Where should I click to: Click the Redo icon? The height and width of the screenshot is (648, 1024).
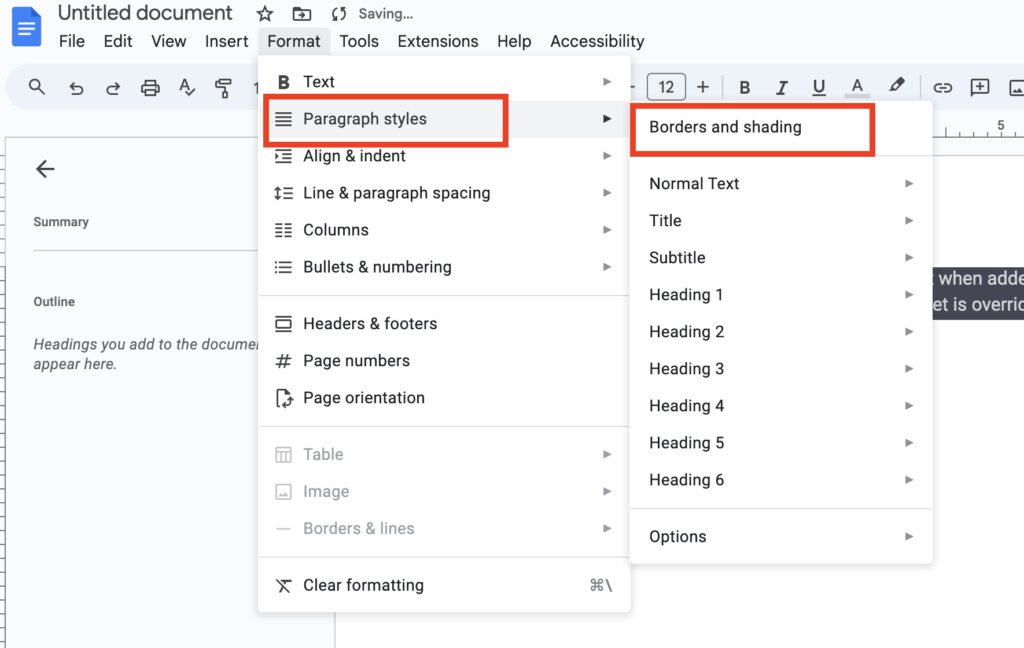[113, 87]
